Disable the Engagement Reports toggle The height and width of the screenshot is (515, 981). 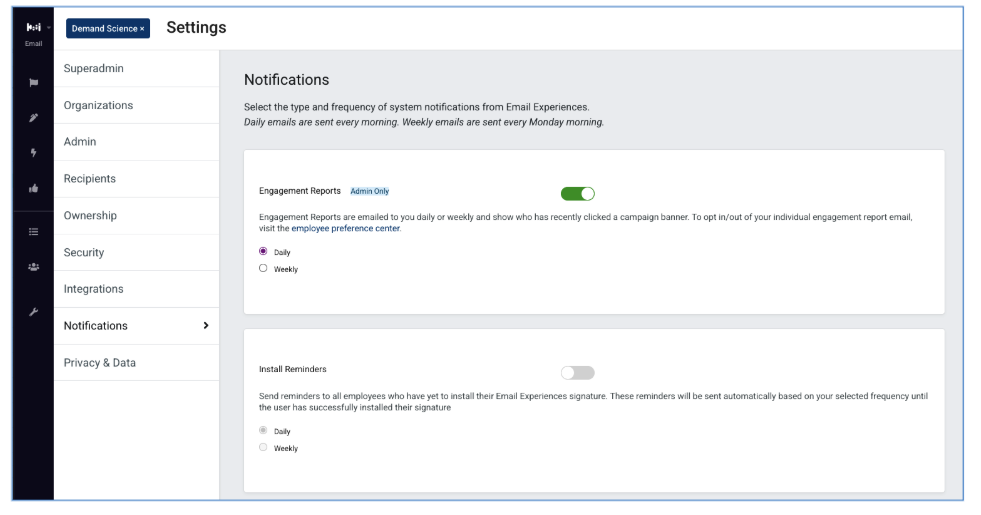tap(577, 194)
